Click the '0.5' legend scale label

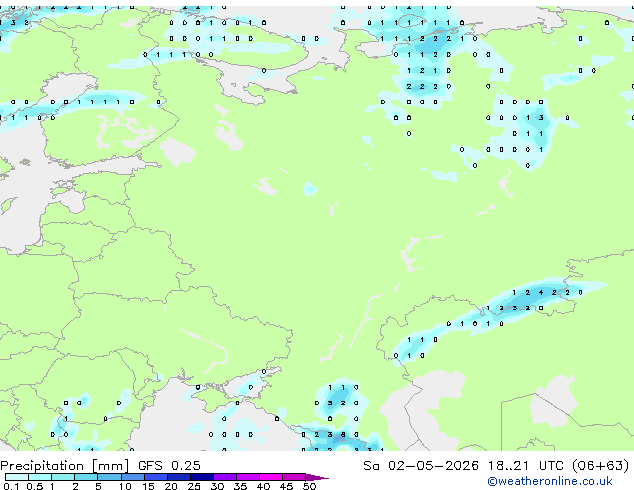click(34, 486)
